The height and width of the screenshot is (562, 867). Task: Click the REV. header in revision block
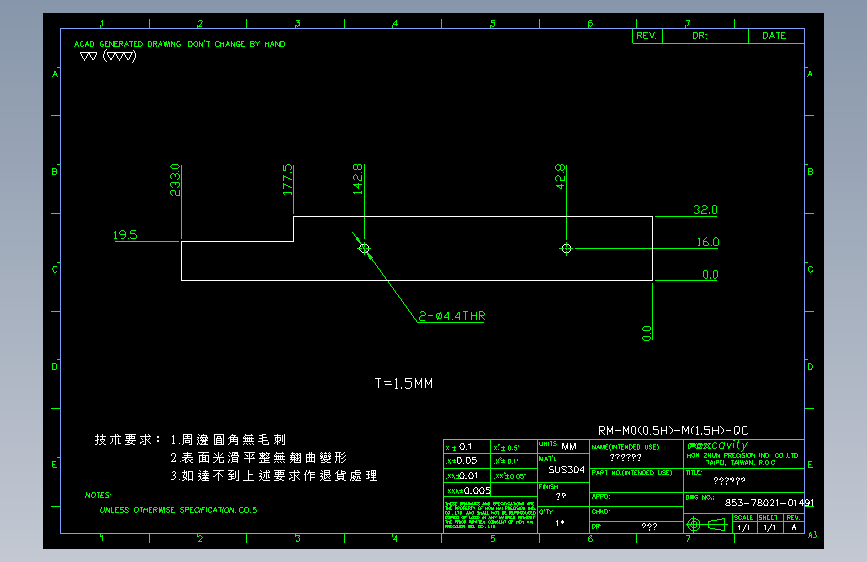pos(646,35)
